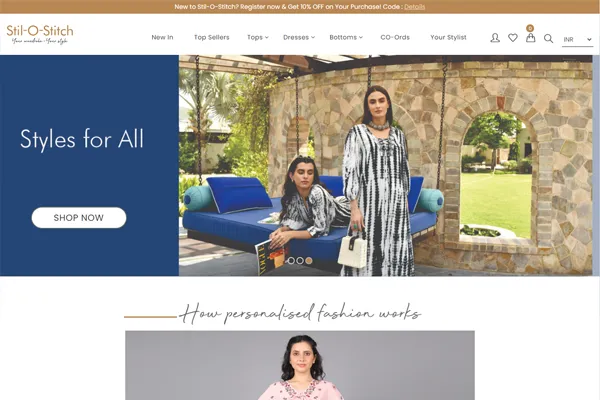600x400 pixels.
Task: Go to the CO-Ords page
Action: click(x=395, y=37)
